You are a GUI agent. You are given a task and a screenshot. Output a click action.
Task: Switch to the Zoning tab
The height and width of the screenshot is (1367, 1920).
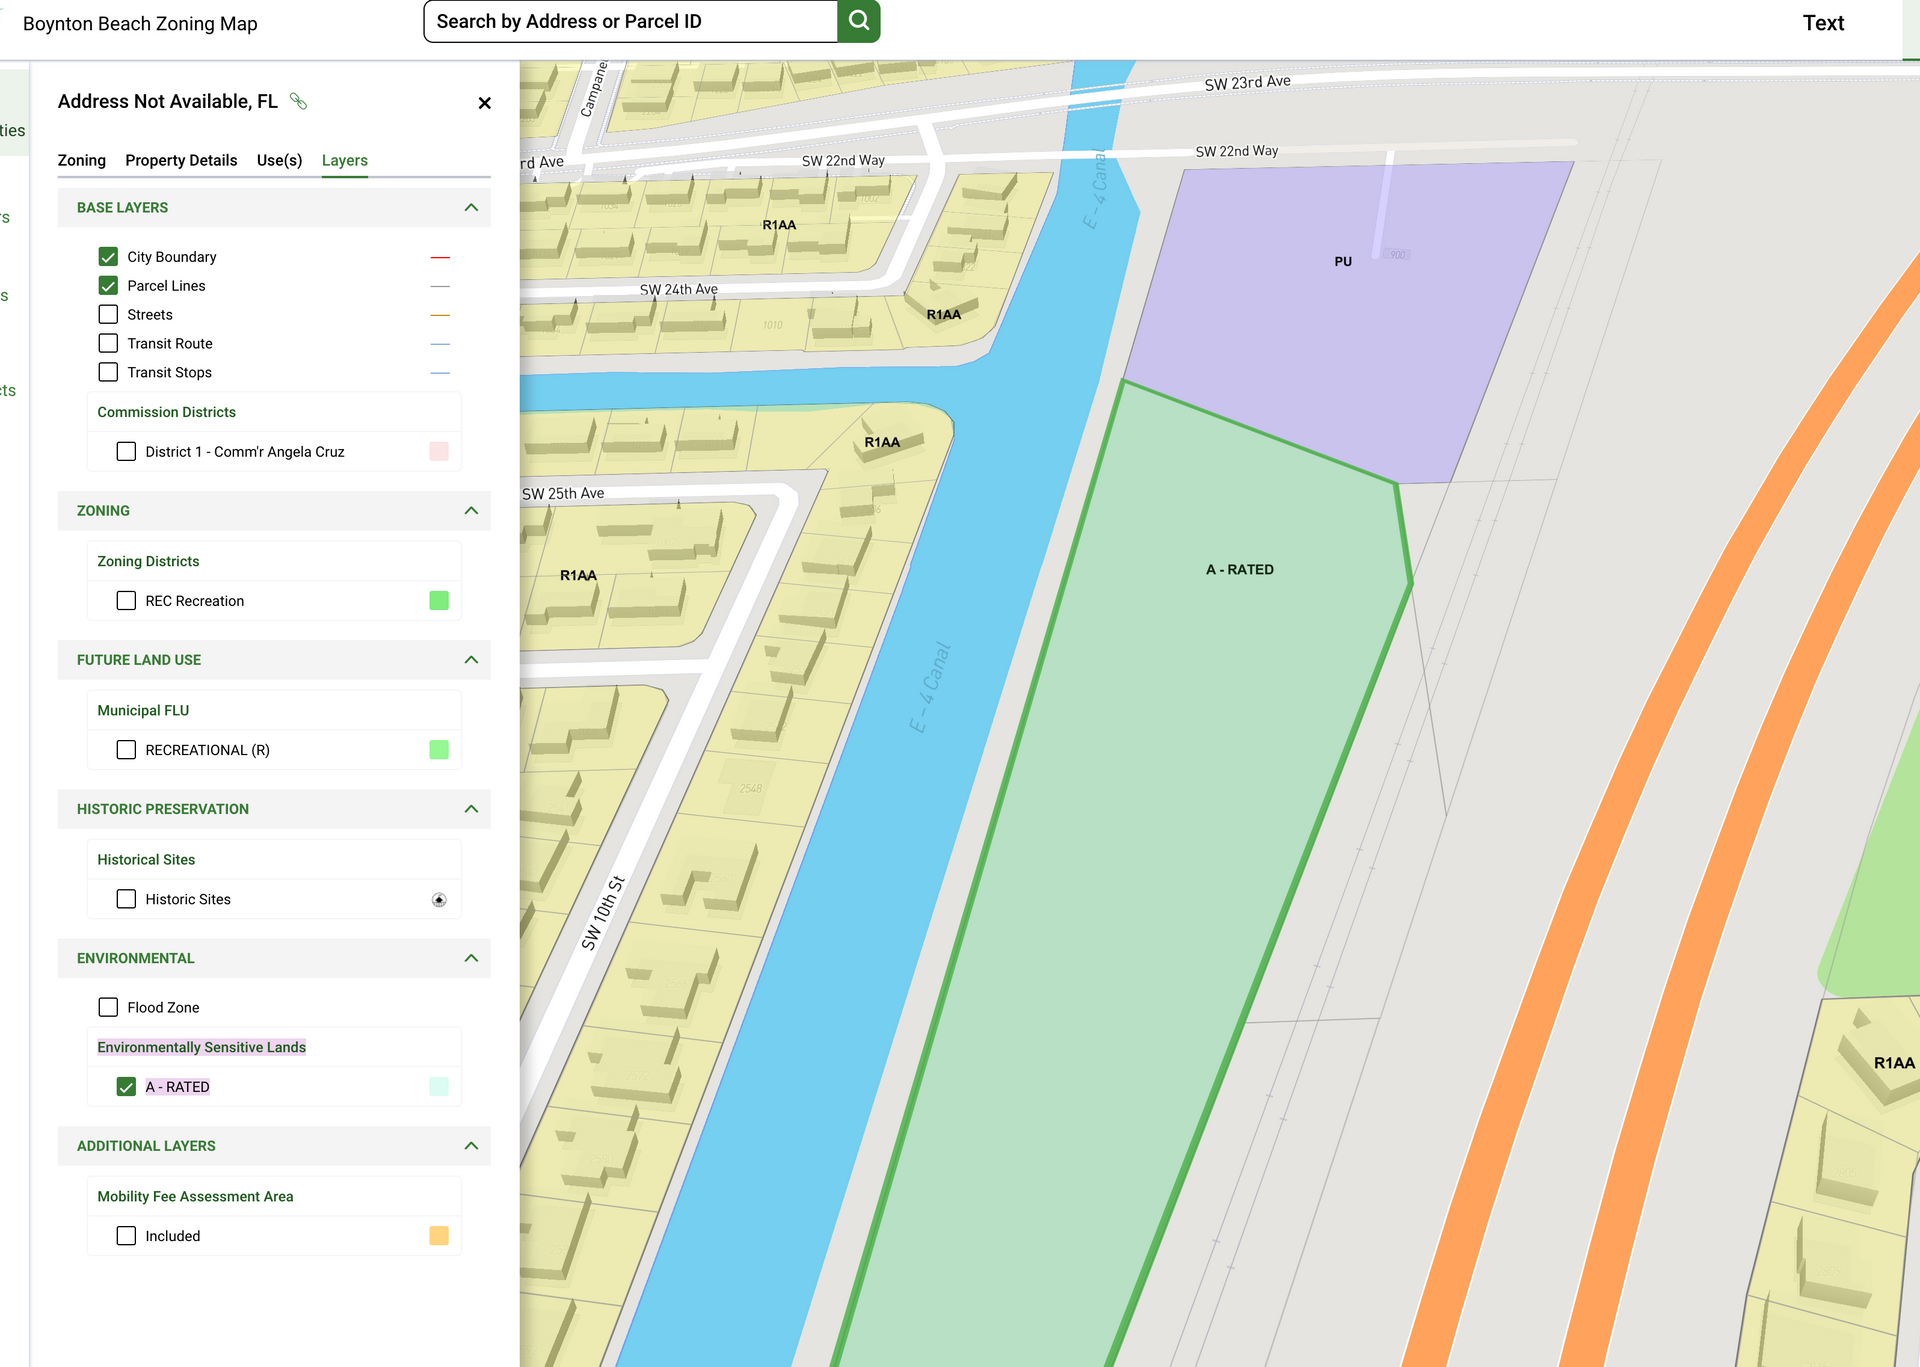click(82, 160)
